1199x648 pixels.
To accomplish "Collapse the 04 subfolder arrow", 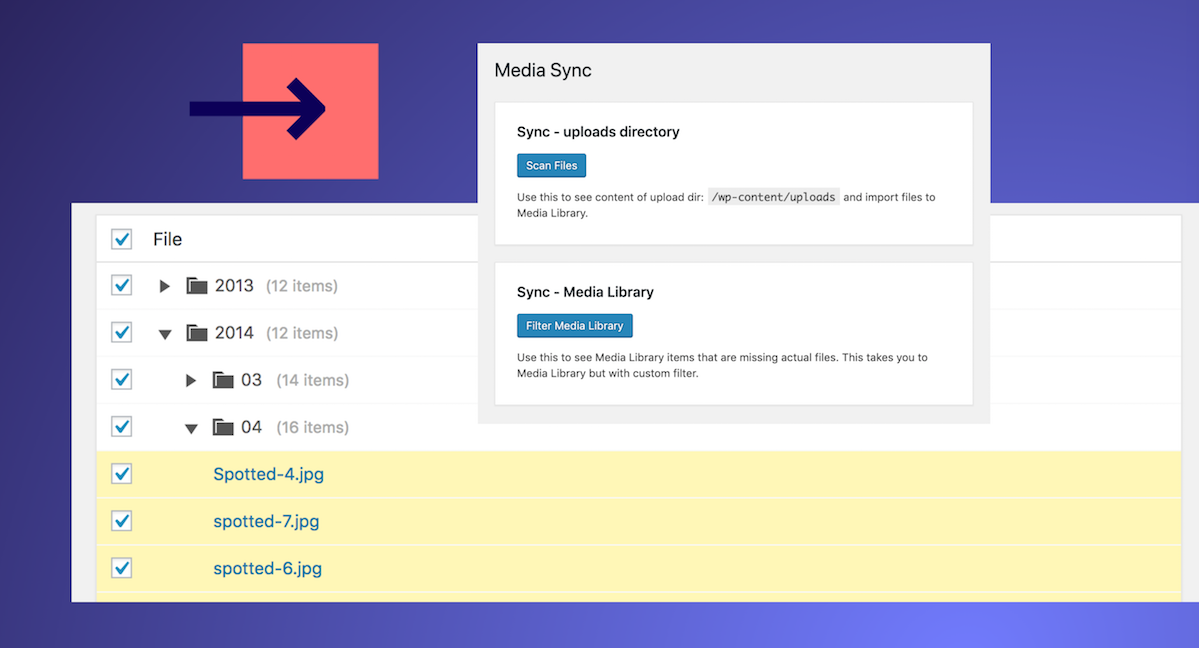I will [x=191, y=428].
